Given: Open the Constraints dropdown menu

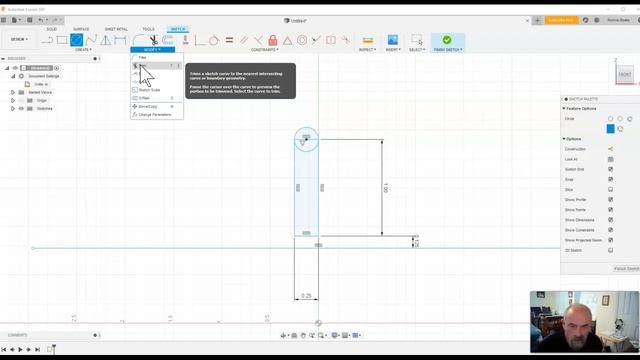Looking at the screenshot, I should (x=264, y=50).
